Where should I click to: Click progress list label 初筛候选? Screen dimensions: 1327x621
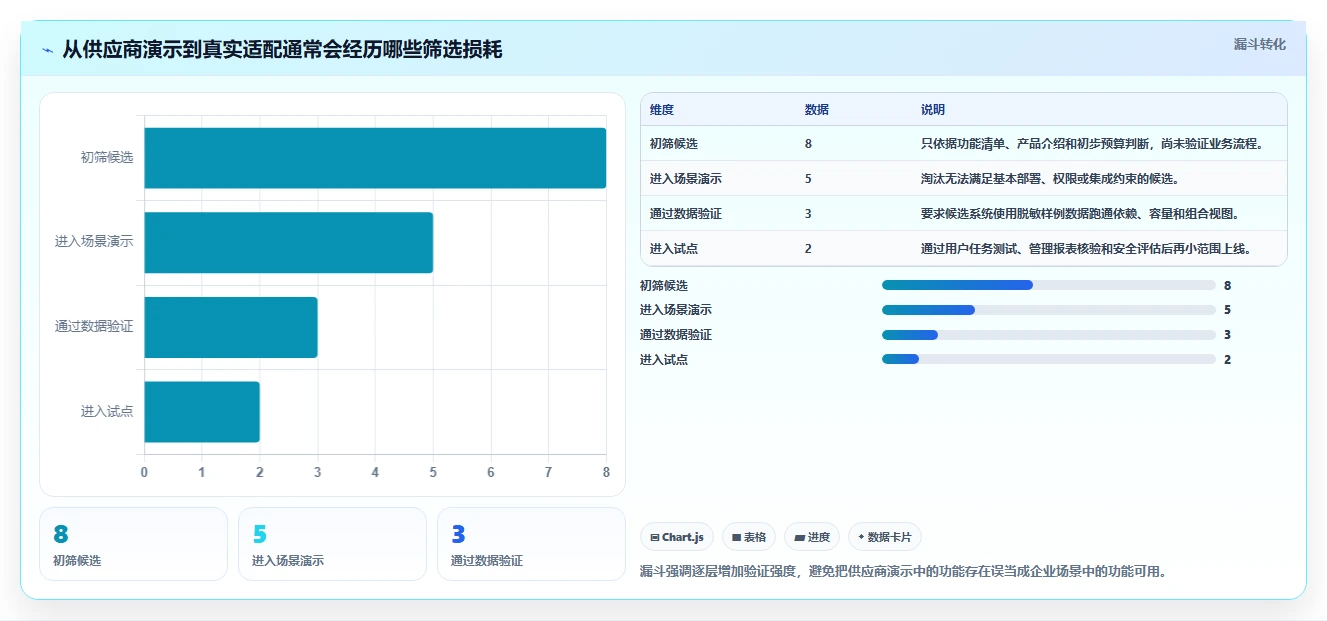tap(664, 286)
